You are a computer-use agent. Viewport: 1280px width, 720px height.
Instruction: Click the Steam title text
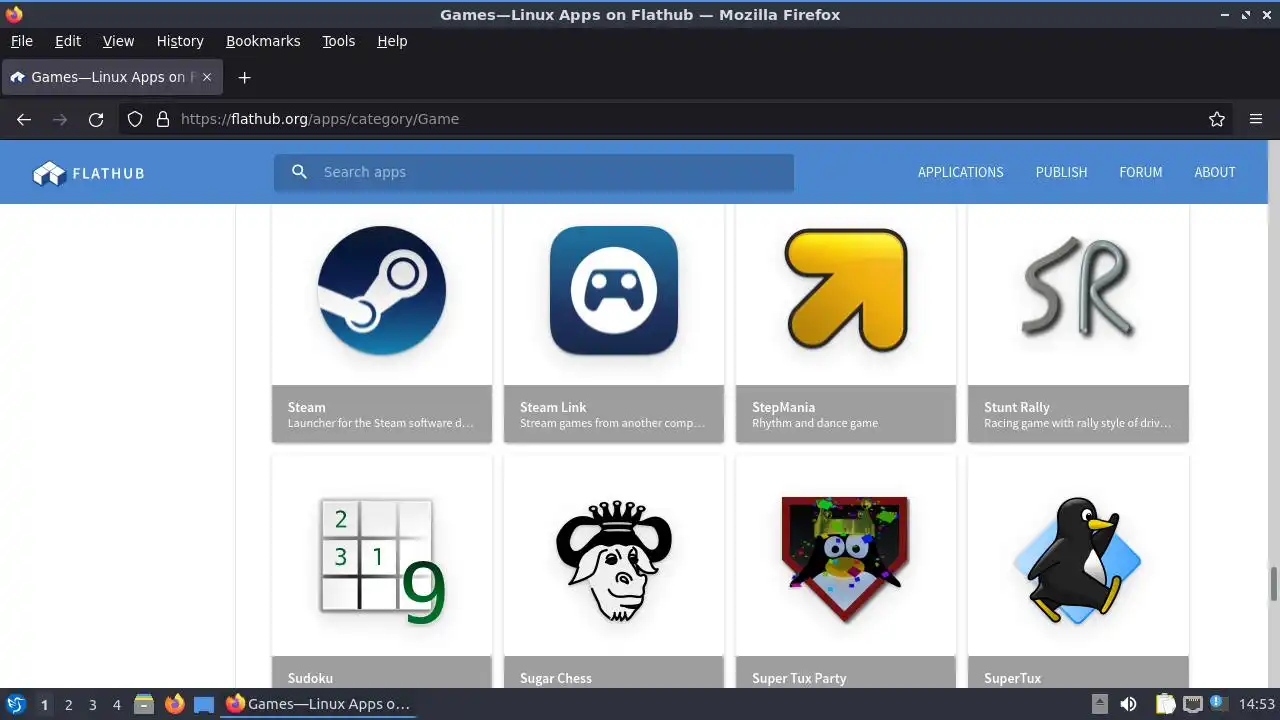(306, 407)
